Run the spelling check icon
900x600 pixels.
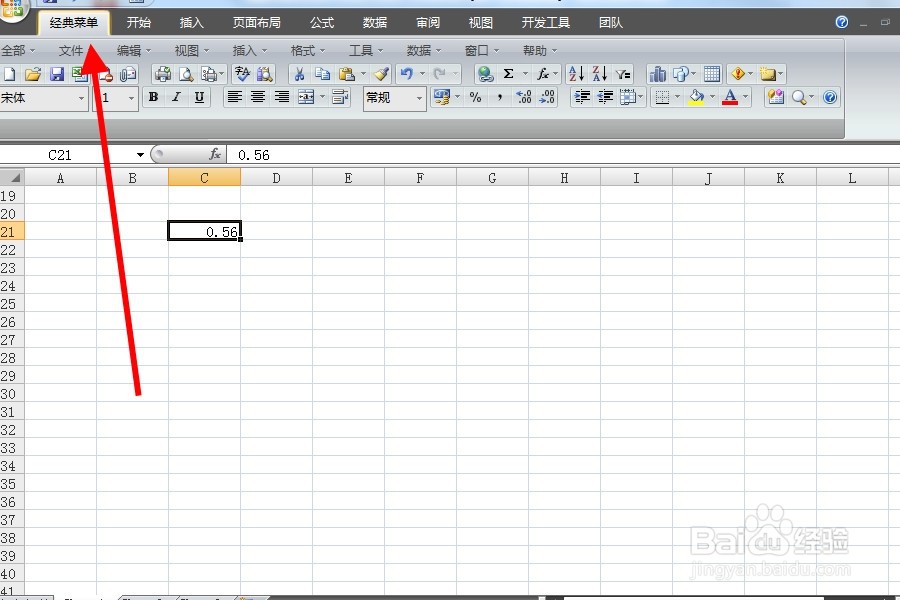pos(242,74)
